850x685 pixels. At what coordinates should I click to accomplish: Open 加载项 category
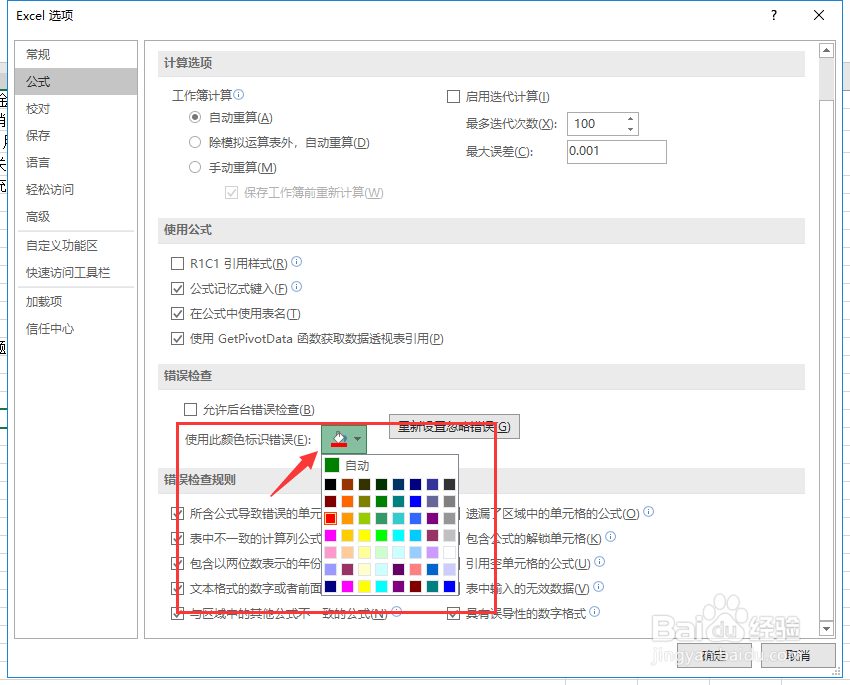click(x=76, y=301)
